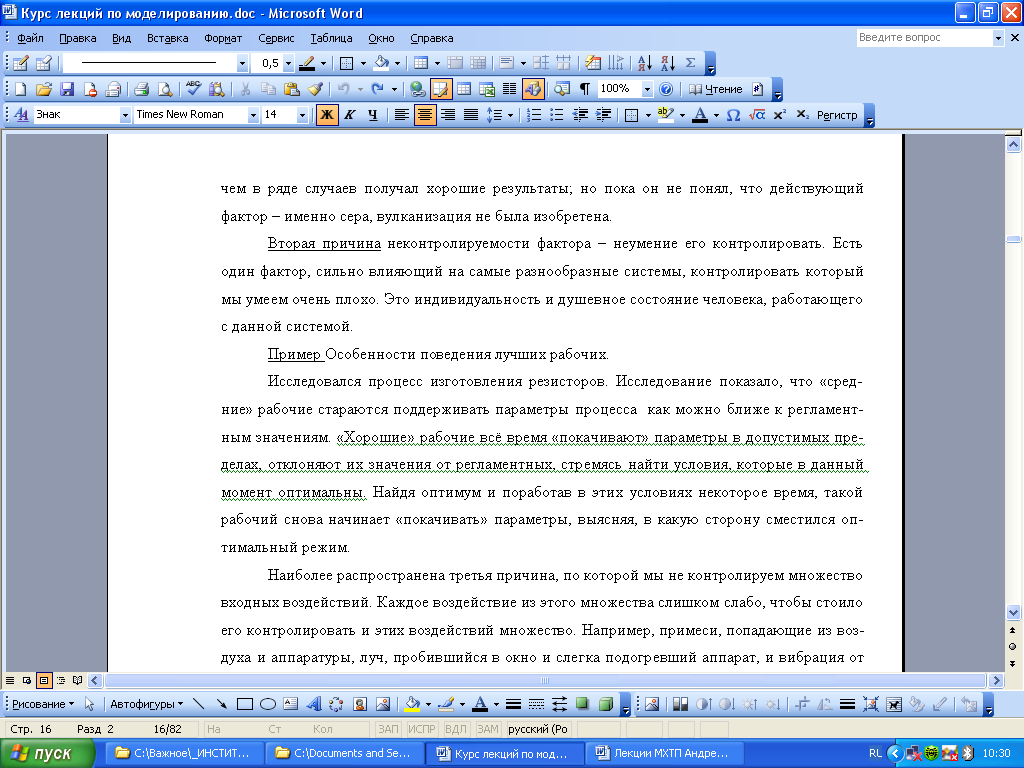This screenshot has width=1024, height=768.
Task: Insert a numbered list
Action: tap(534, 115)
